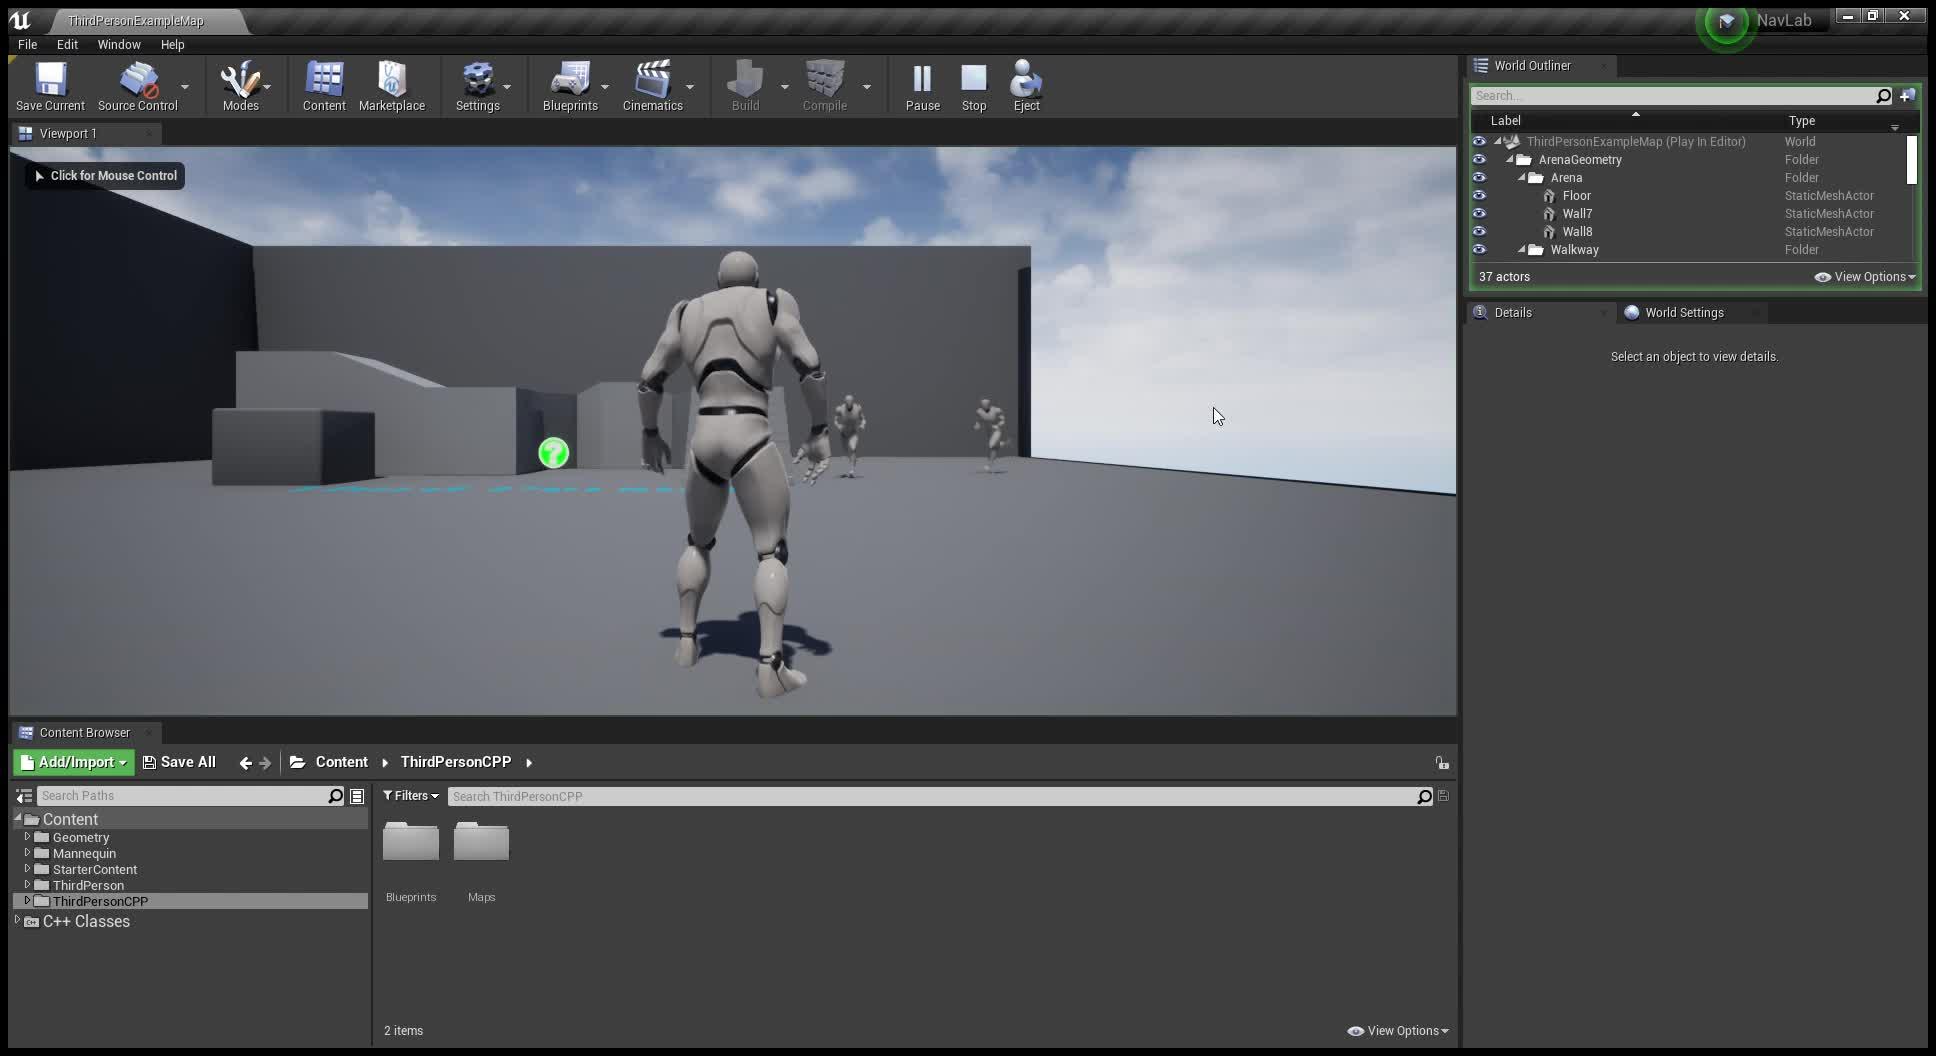Open the Window menu
Image resolution: width=1936 pixels, height=1056 pixels.
pos(119,44)
